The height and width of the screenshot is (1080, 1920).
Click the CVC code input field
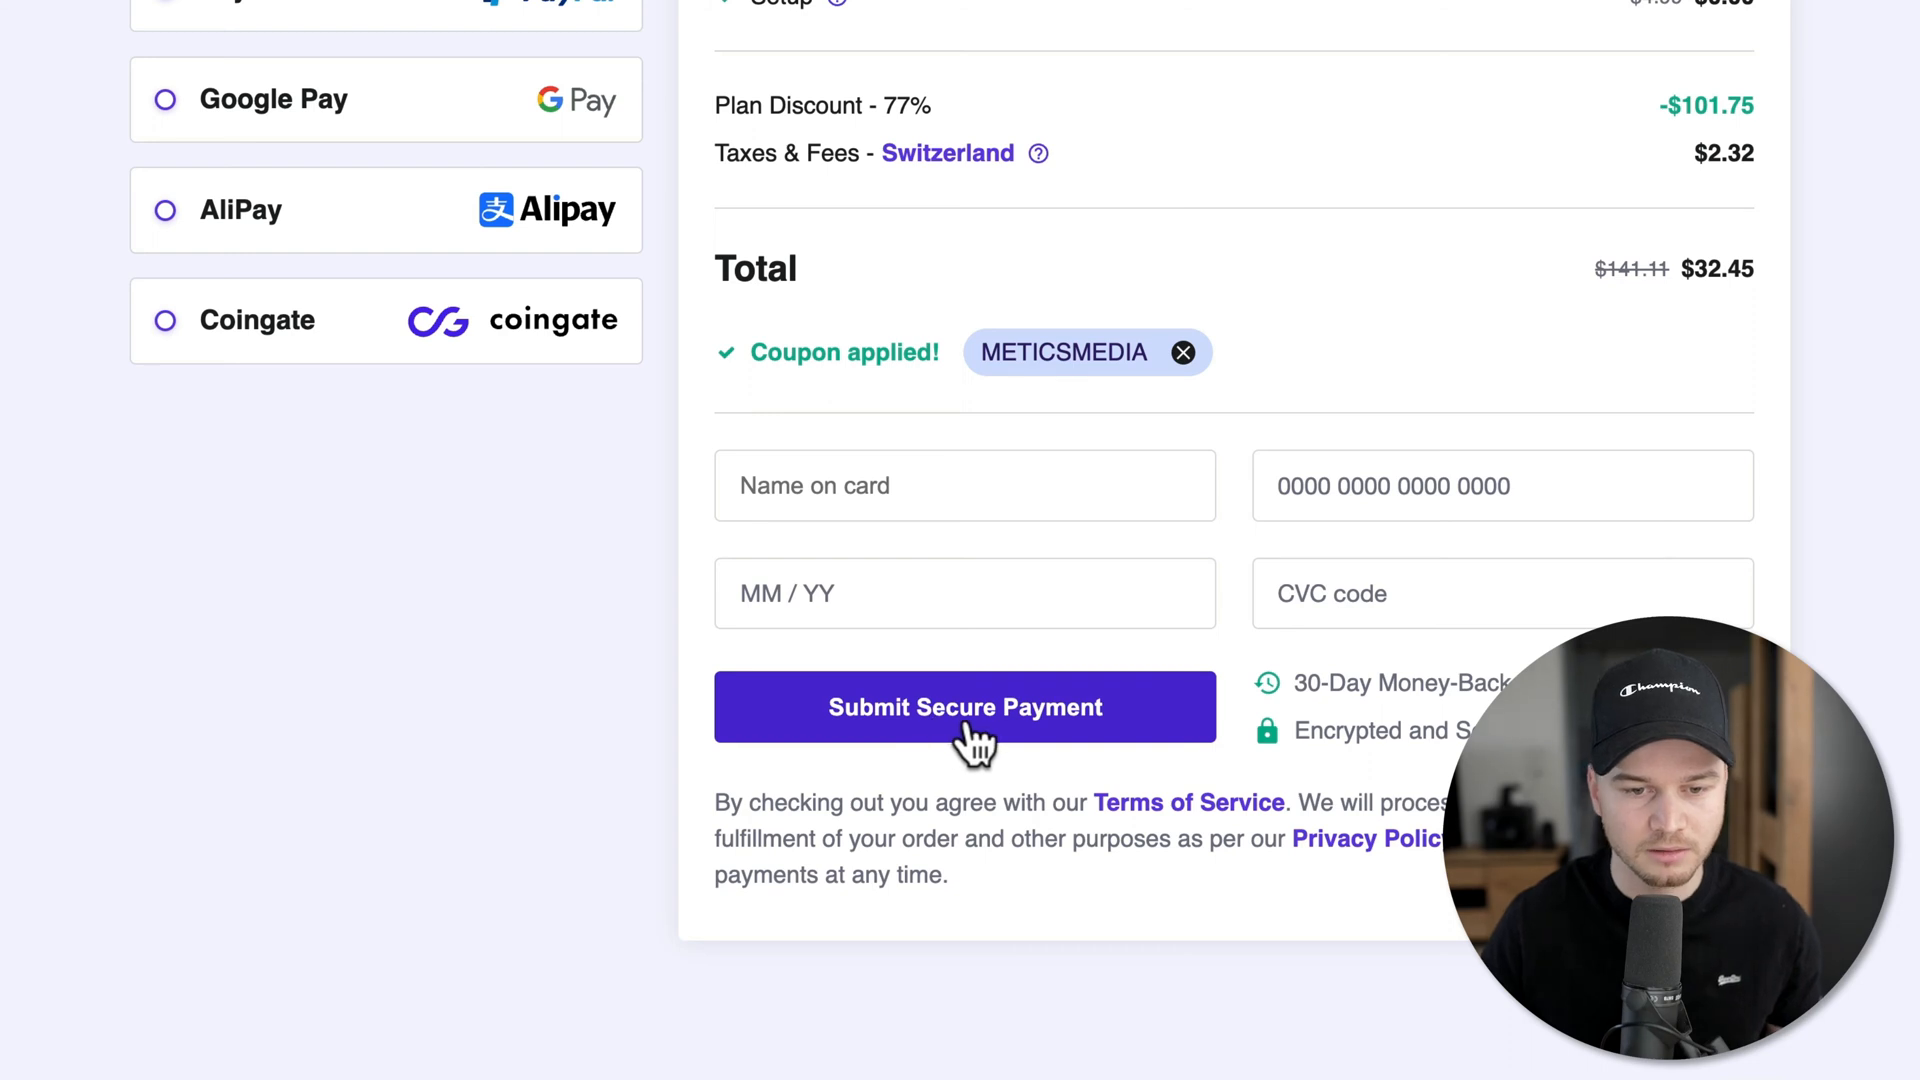tap(1503, 593)
